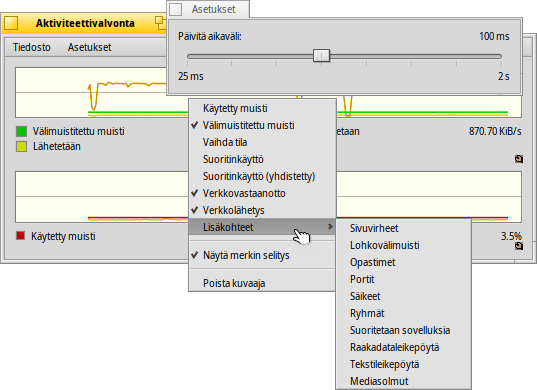Uncheck Verkkolähetys in context menu
Image resolution: width=537 pixels, height=390 pixels.
click(x=262, y=210)
